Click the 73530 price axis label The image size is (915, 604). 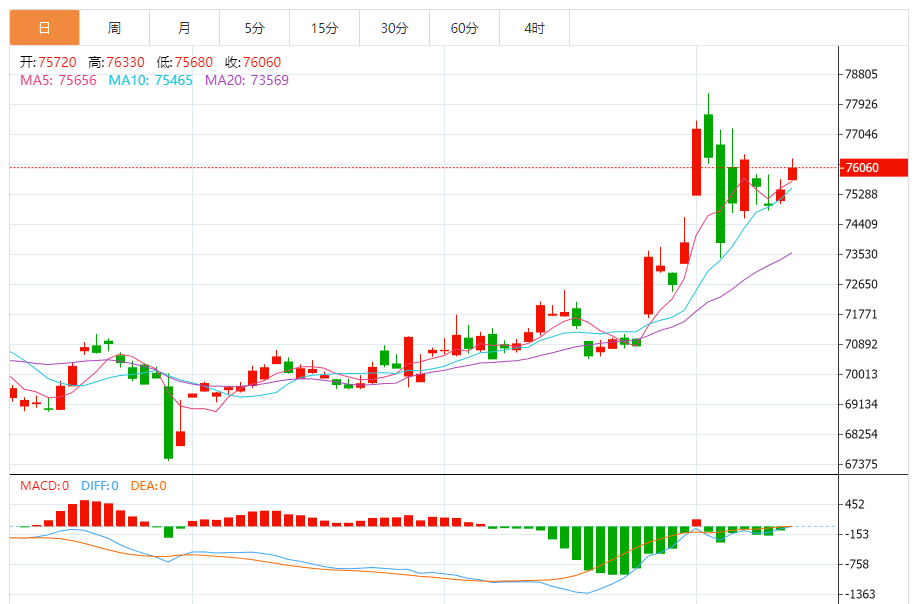coord(861,254)
